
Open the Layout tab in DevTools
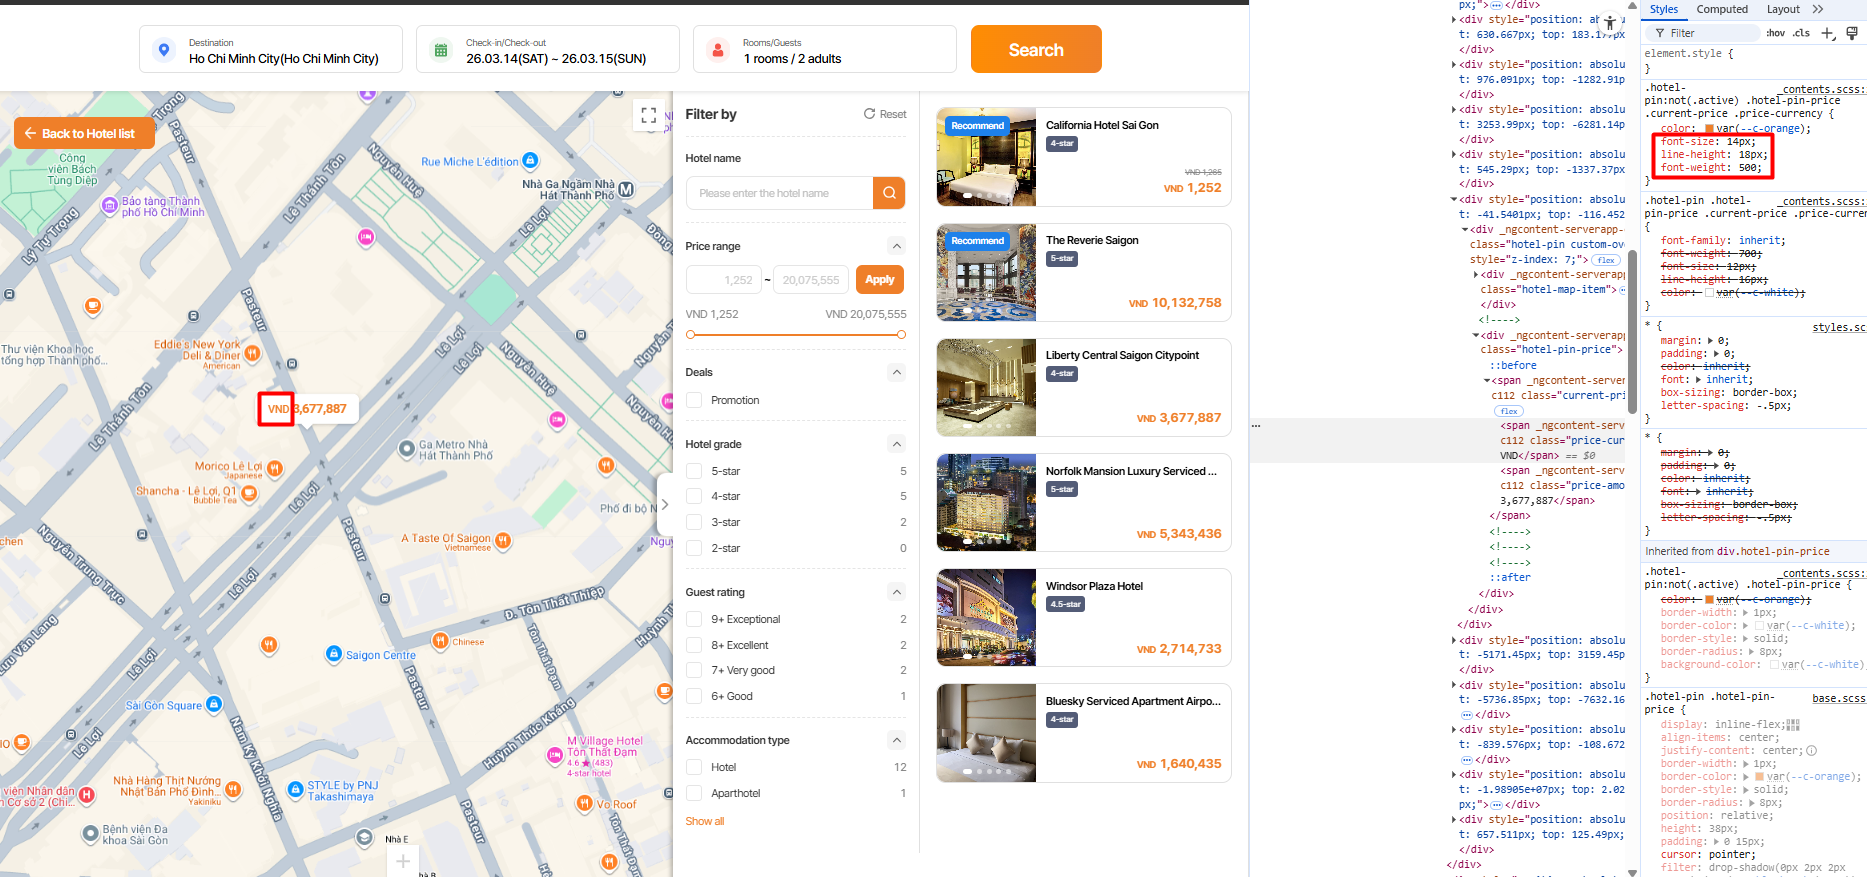pyautogui.click(x=1782, y=9)
